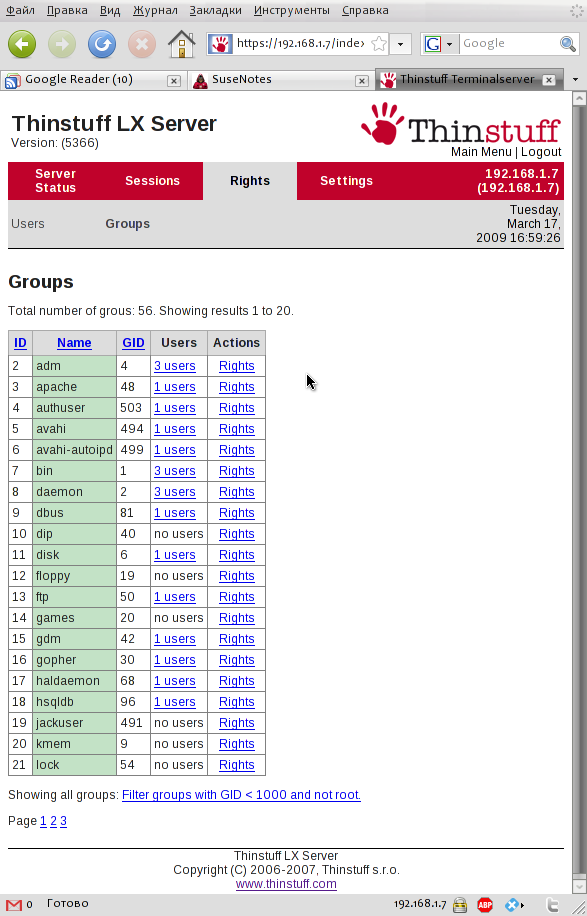
Task: Open Rights link for the apache group
Action: [237, 387]
